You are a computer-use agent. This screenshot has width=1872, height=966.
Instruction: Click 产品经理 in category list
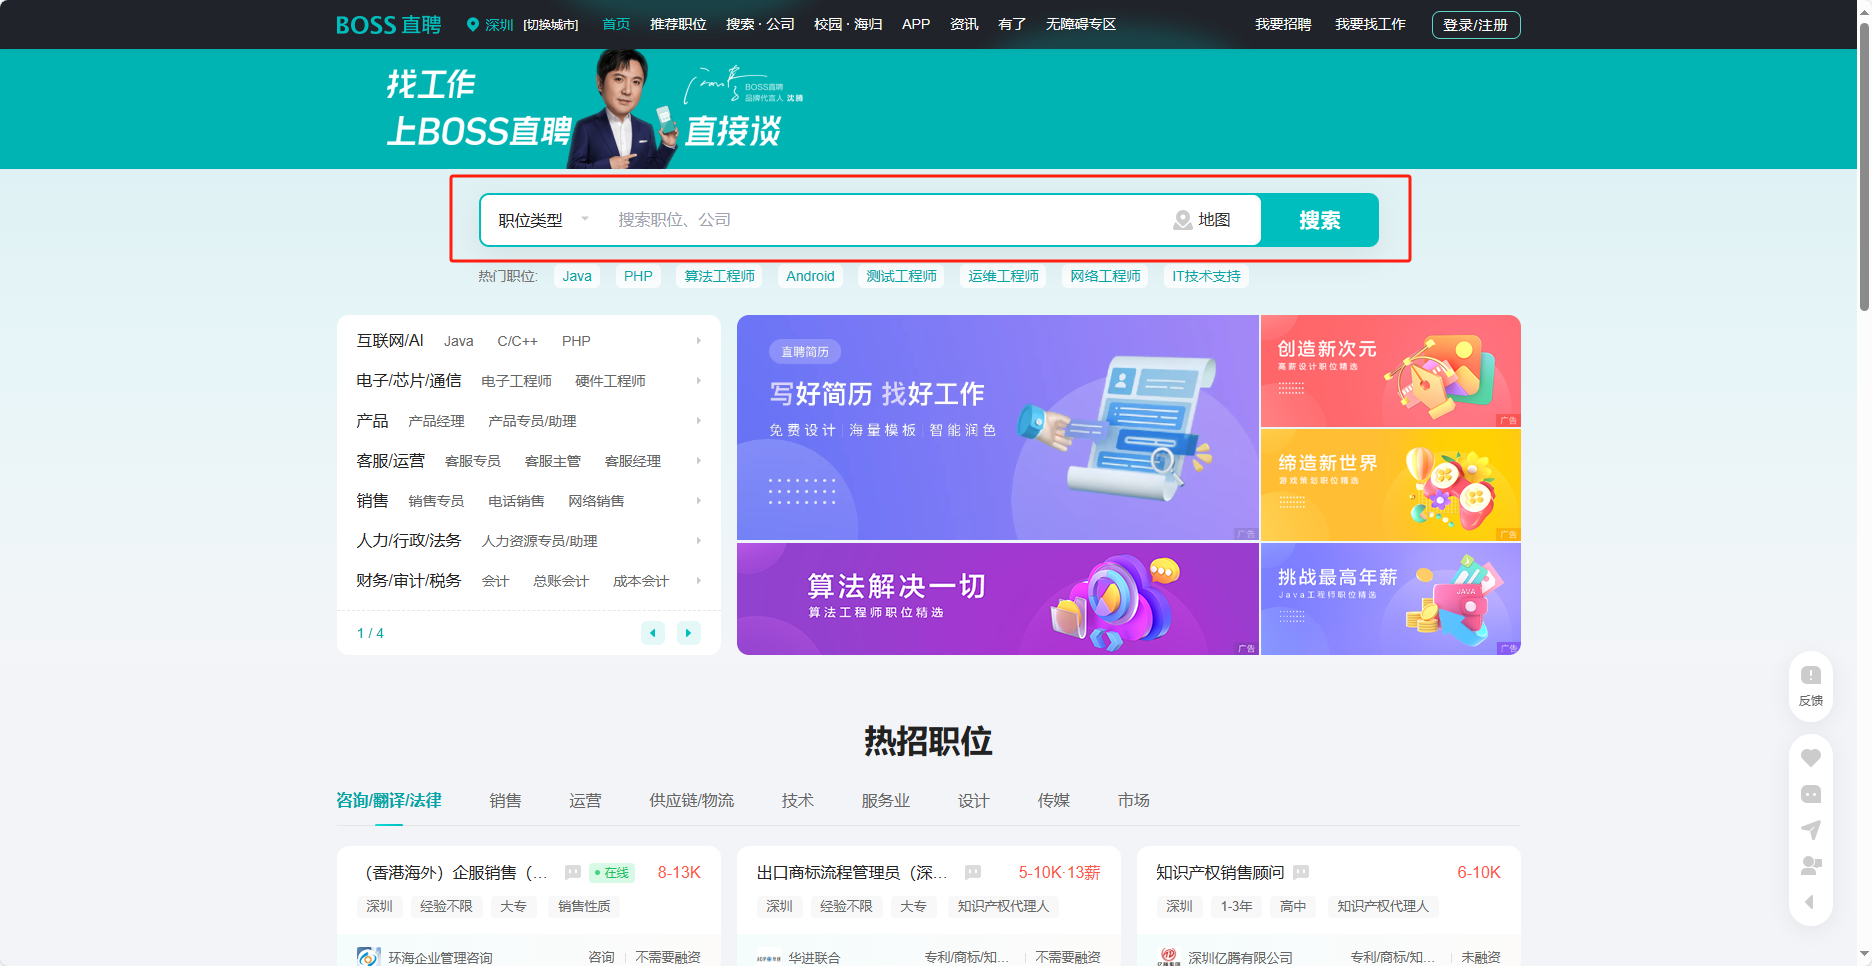tap(436, 421)
